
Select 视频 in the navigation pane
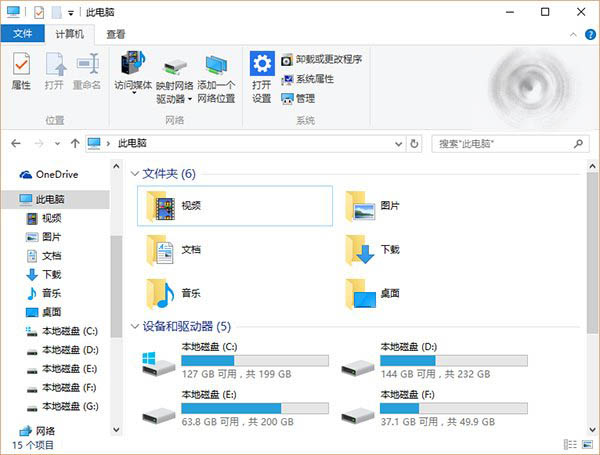point(44,218)
